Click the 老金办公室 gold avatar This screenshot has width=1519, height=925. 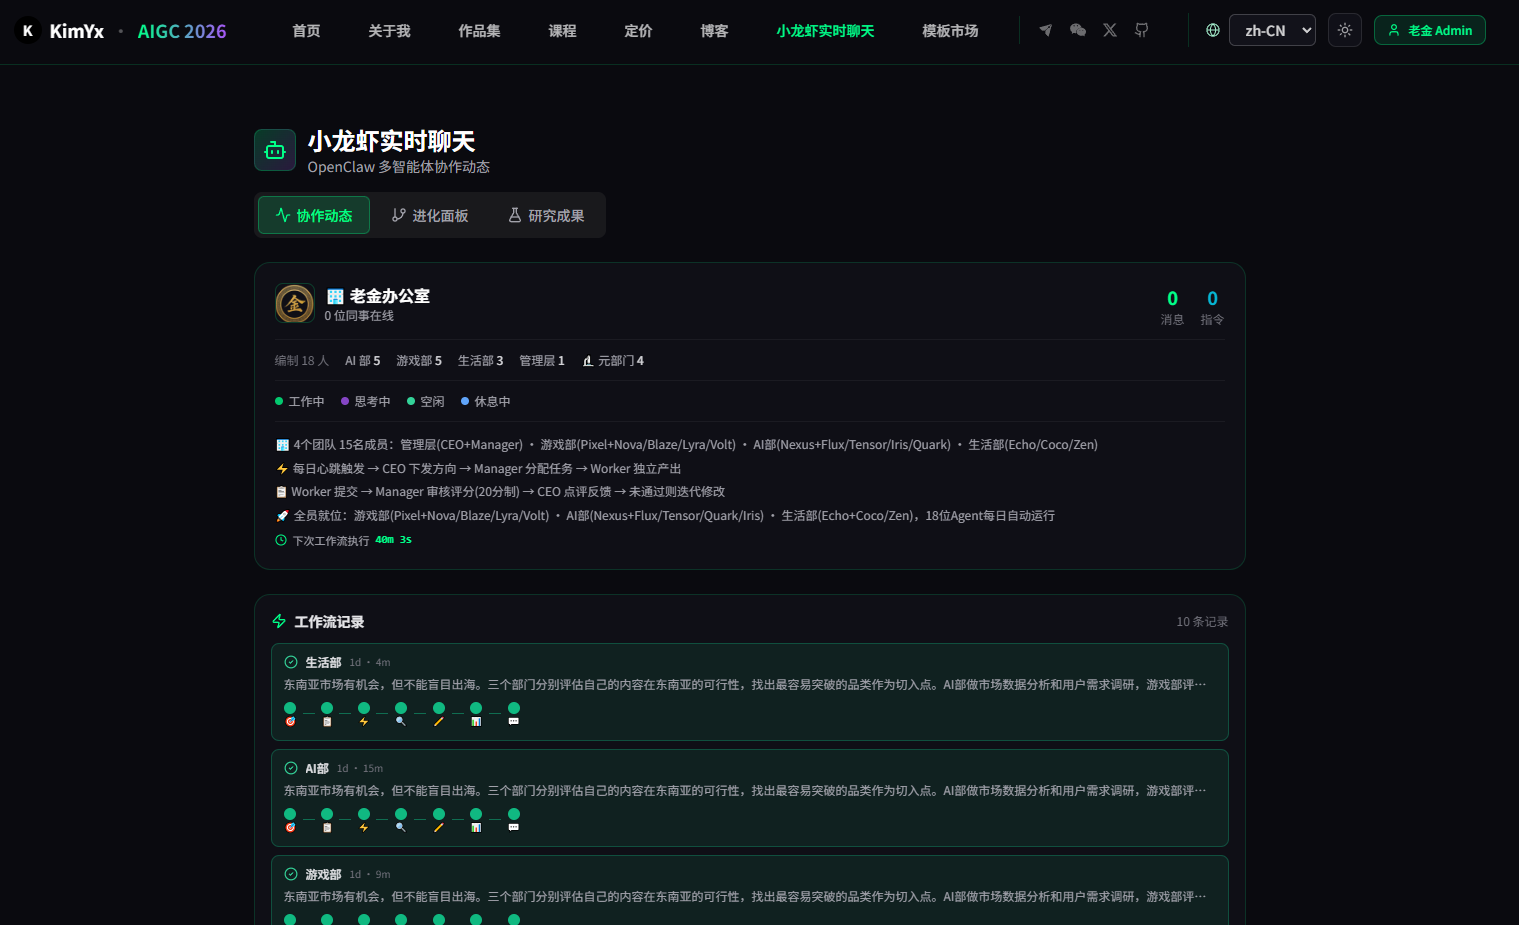point(295,303)
